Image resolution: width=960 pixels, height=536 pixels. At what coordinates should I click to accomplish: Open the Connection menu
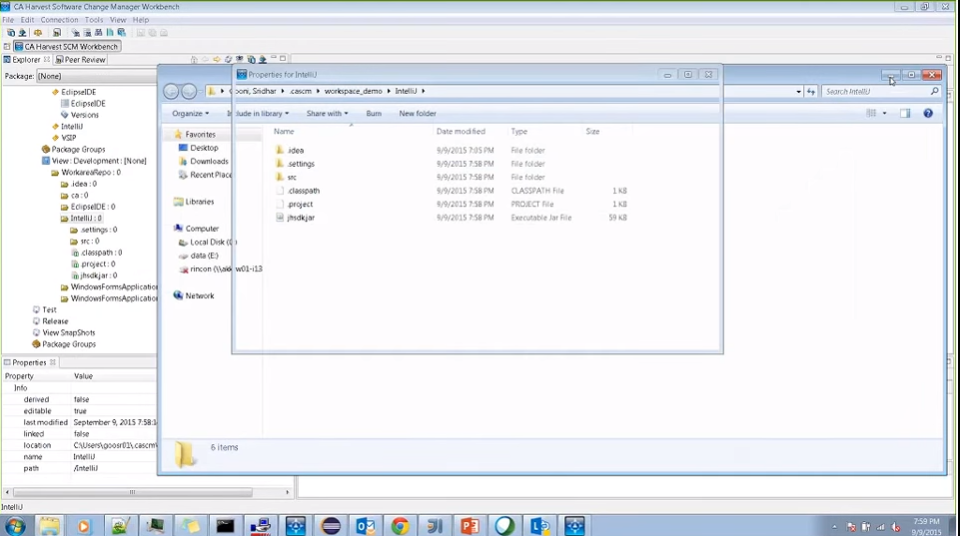(x=59, y=20)
